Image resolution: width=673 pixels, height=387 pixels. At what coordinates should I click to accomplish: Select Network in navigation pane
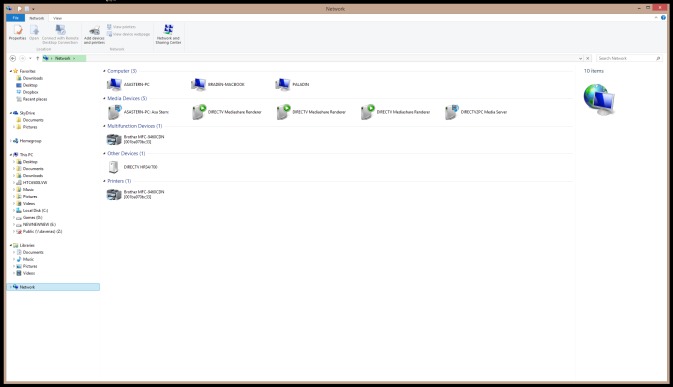[x=54, y=287]
